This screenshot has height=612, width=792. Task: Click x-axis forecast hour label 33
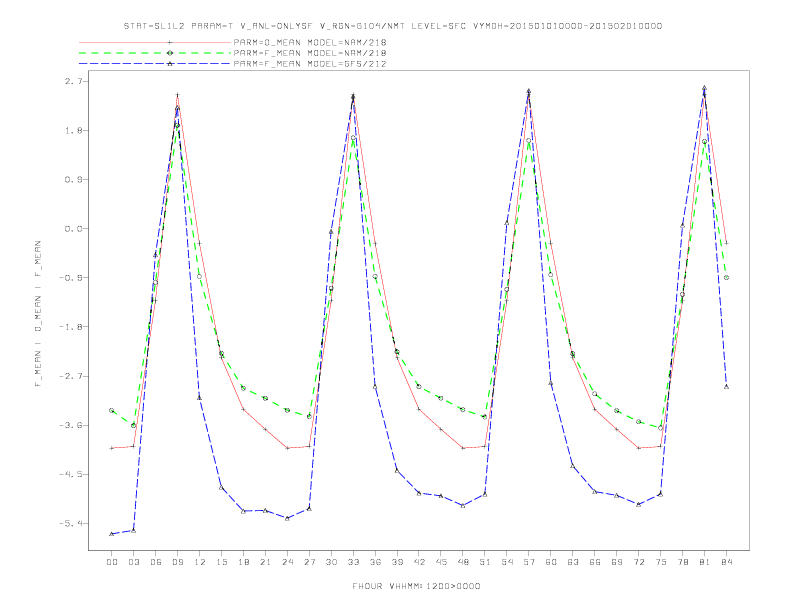[x=353, y=562]
